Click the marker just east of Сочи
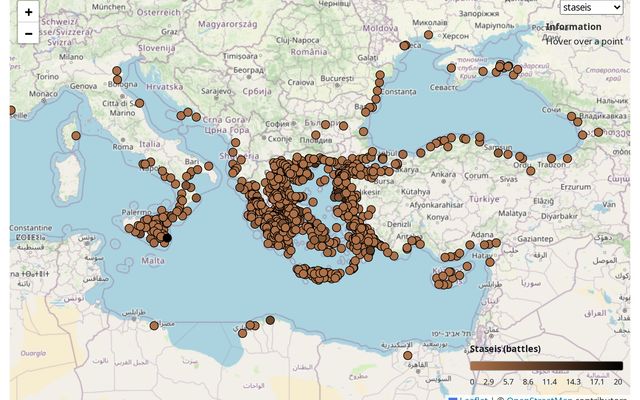Image resolution: width=640 pixels, height=400 pixels. point(572,117)
